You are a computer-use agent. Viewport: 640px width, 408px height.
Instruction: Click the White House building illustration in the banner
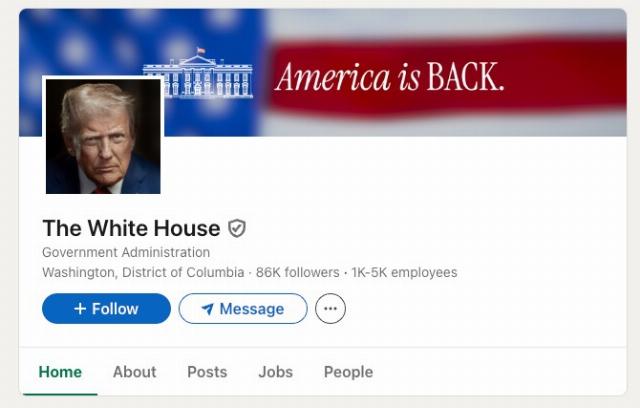coord(198,73)
